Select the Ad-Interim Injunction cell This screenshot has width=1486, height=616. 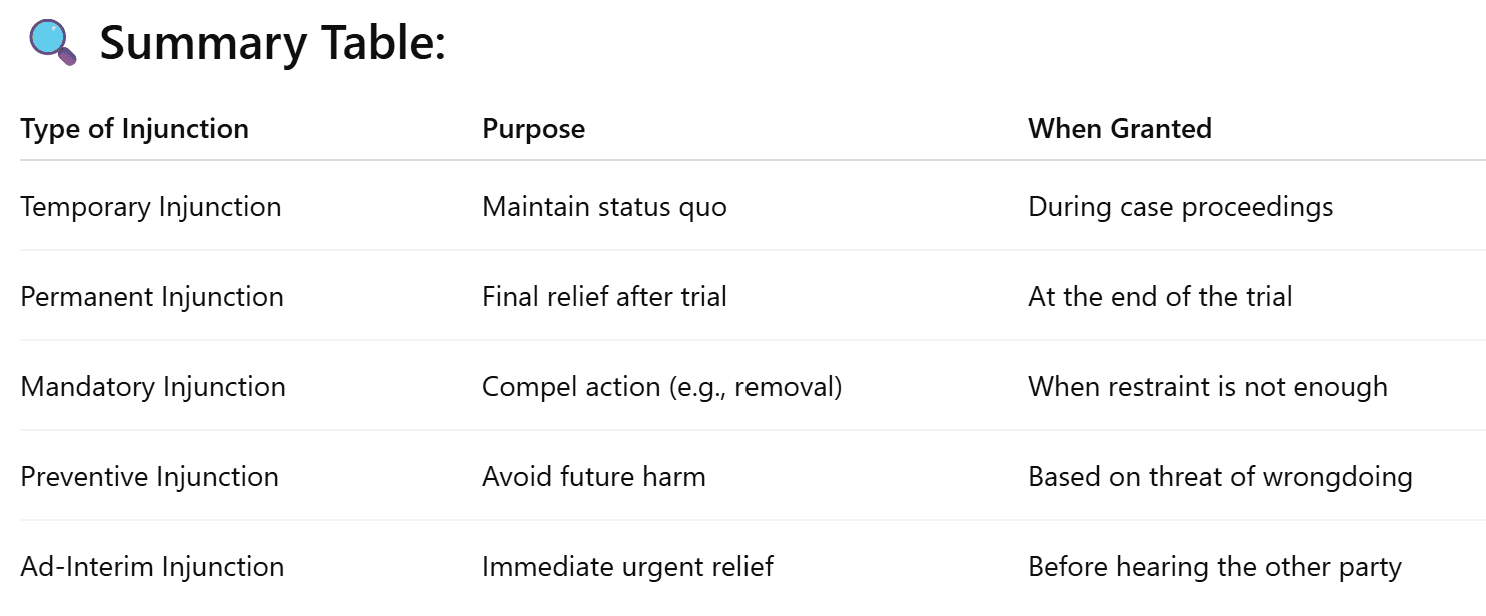coord(152,567)
